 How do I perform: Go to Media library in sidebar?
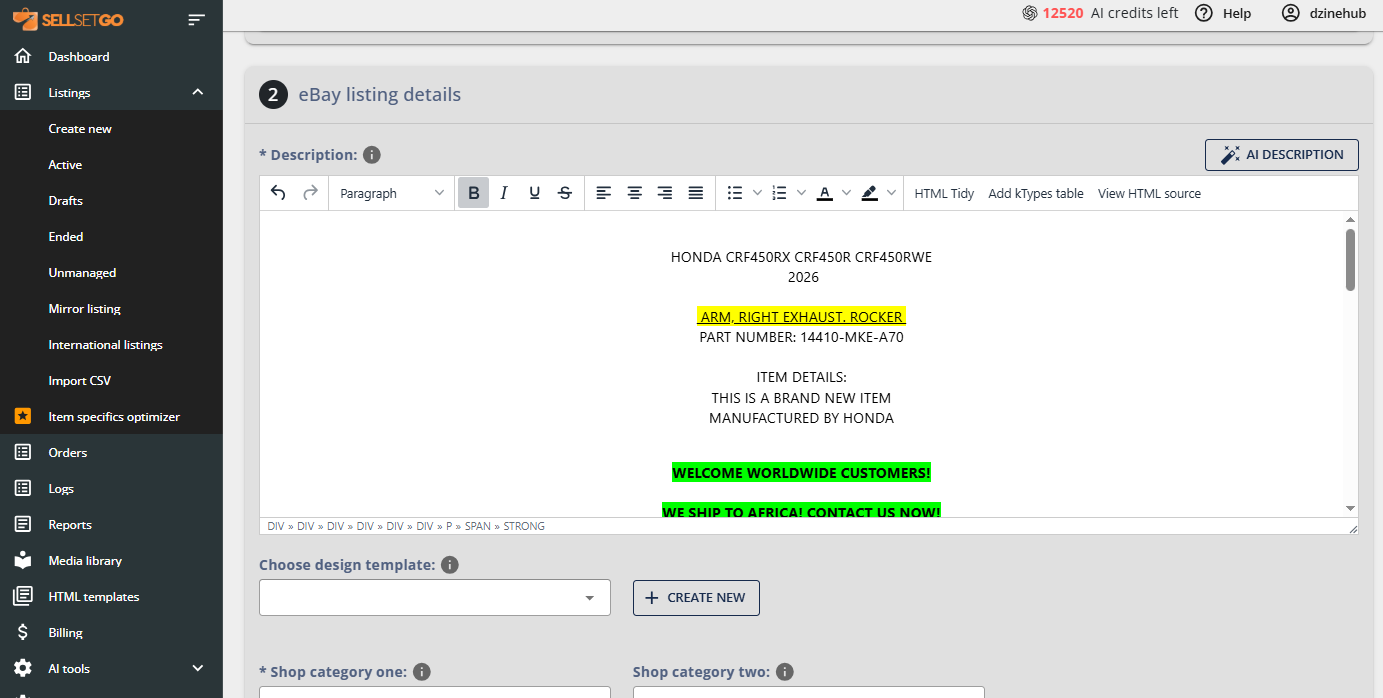coord(85,560)
